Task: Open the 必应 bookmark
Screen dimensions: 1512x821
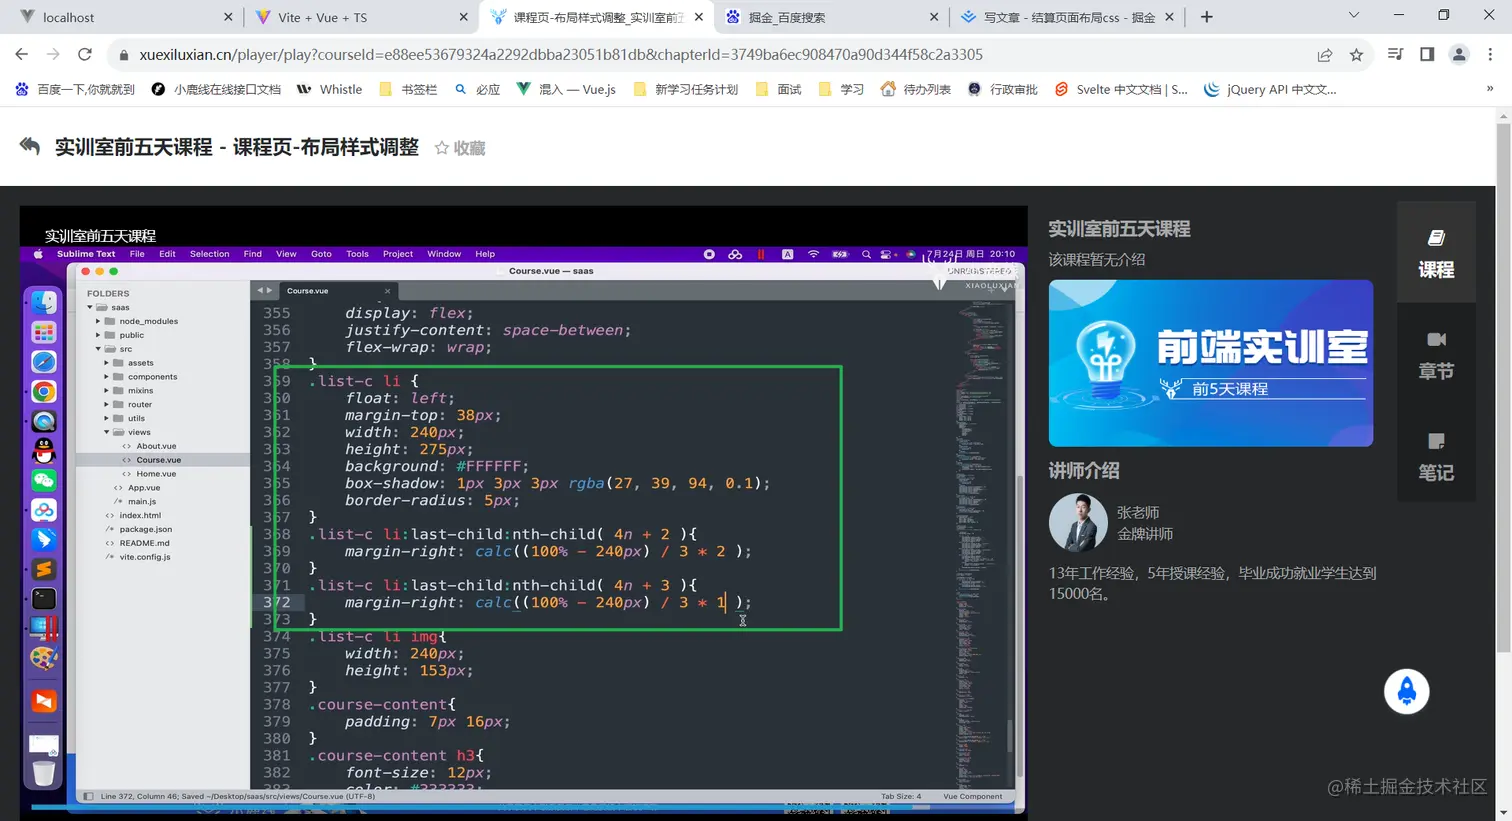Action: (x=477, y=89)
